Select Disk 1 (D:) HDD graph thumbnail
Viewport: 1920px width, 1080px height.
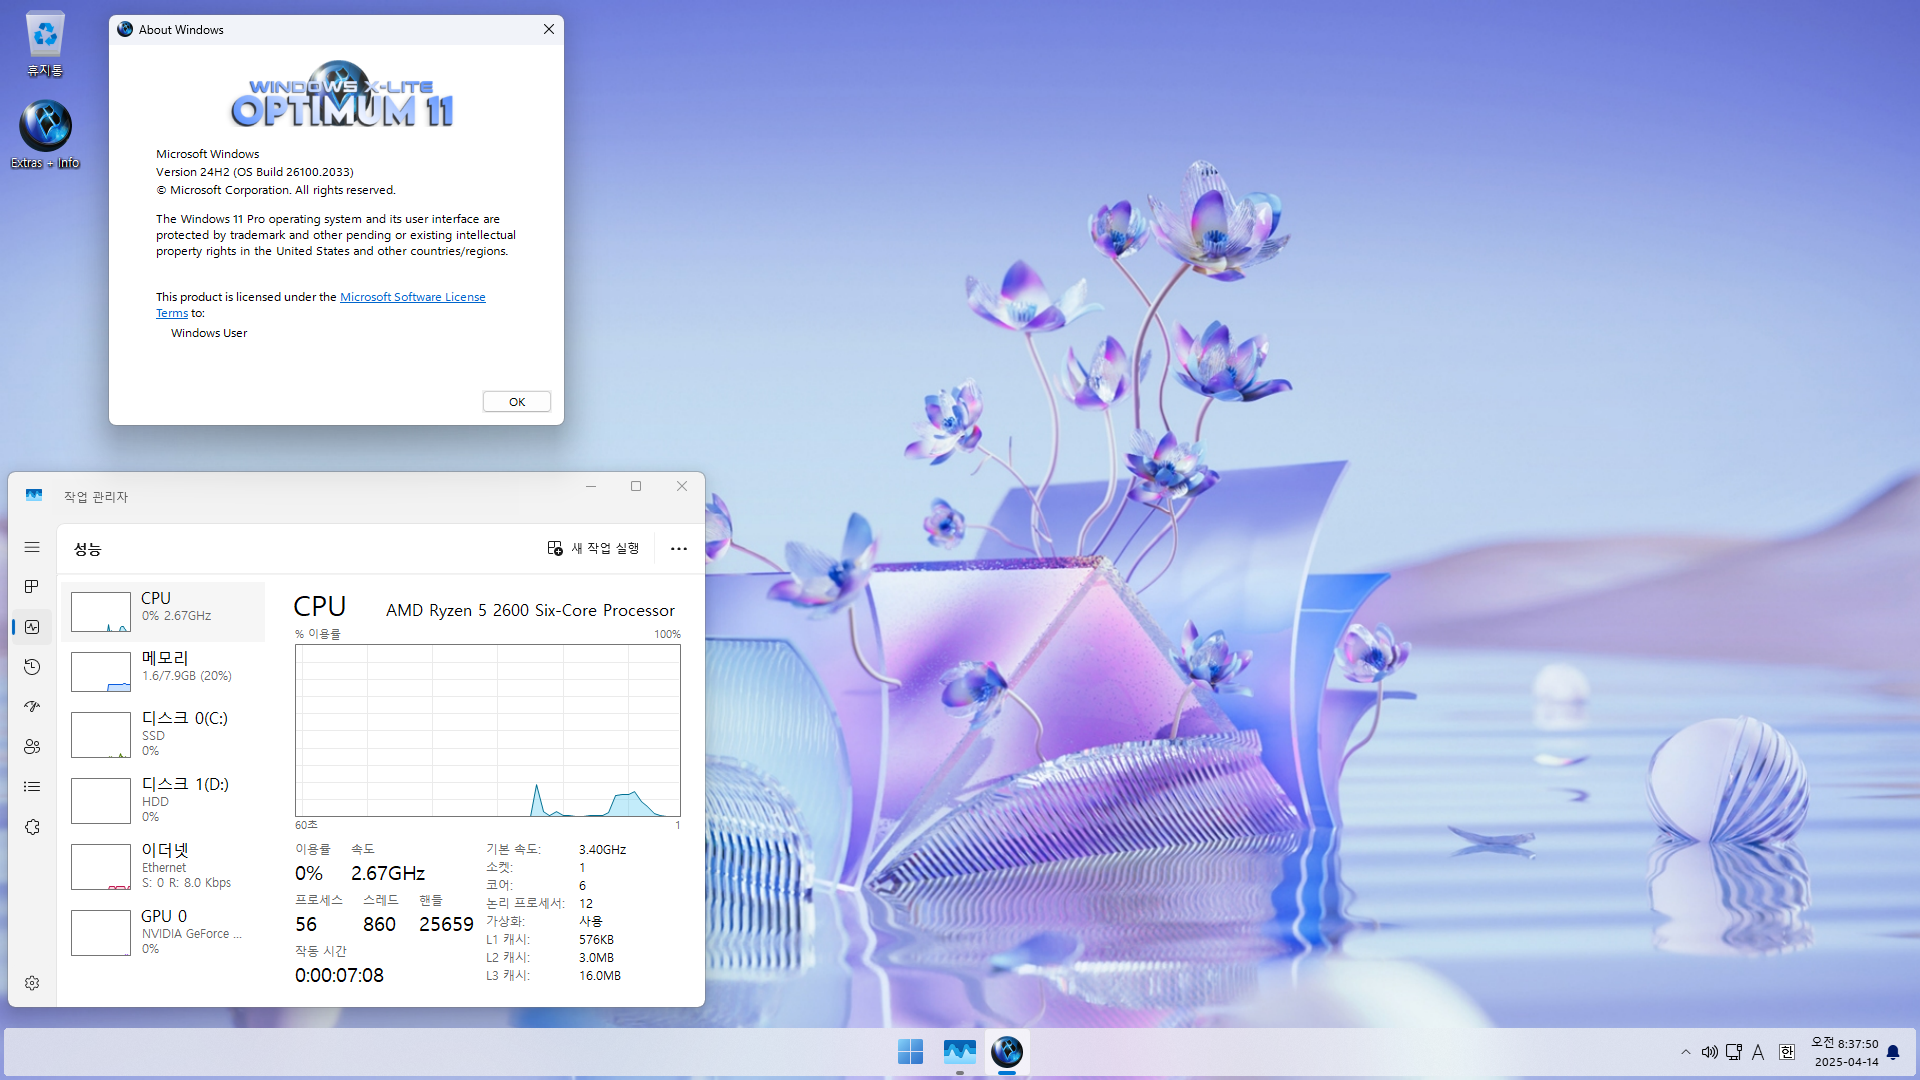pyautogui.click(x=100, y=801)
